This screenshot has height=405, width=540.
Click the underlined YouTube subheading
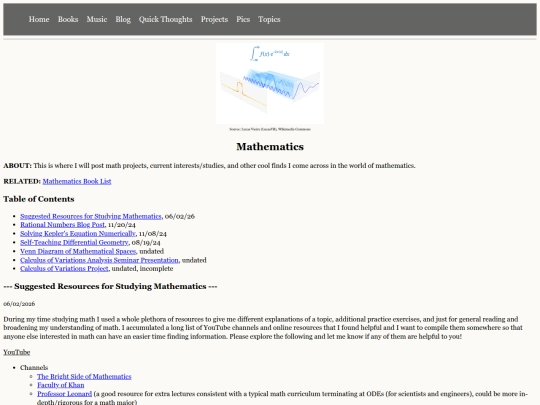pyautogui.click(x=17, y=352)
